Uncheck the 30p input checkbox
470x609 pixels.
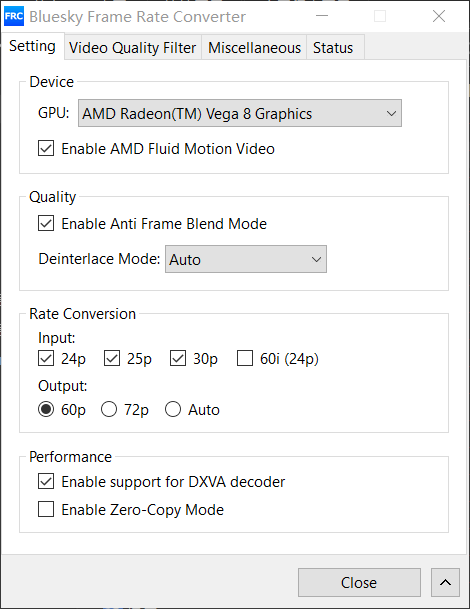click(178, 358)
